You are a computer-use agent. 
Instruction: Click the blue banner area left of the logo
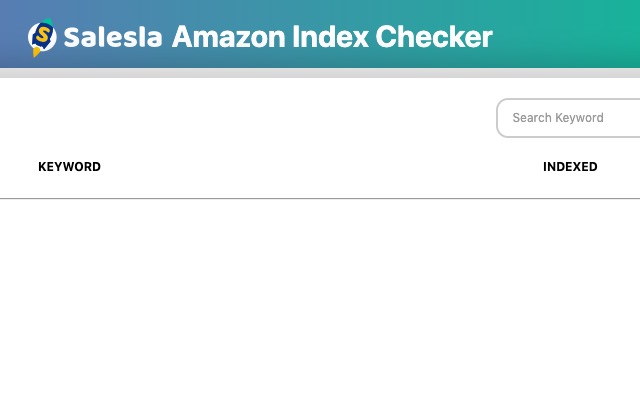[12, 35]
